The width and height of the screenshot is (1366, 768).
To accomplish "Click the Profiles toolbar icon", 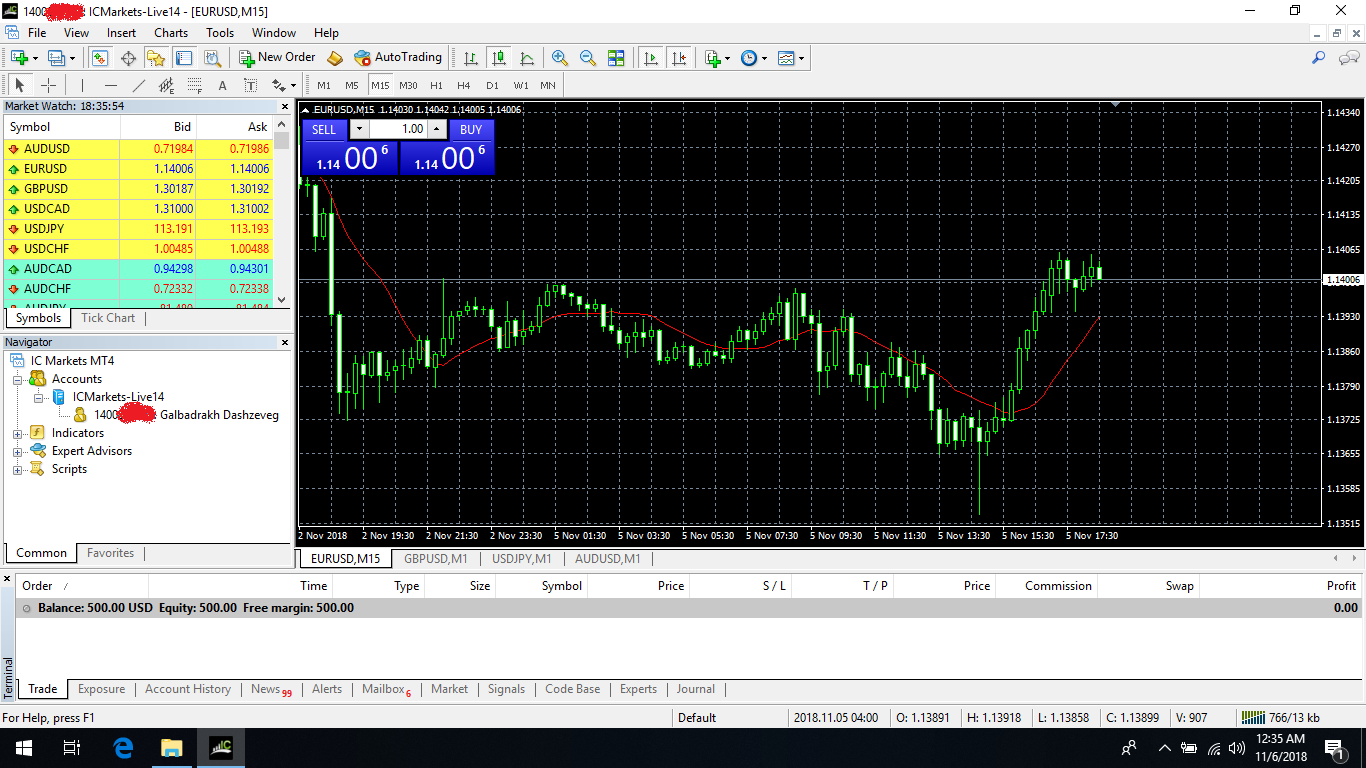I will tap(57, 58).
